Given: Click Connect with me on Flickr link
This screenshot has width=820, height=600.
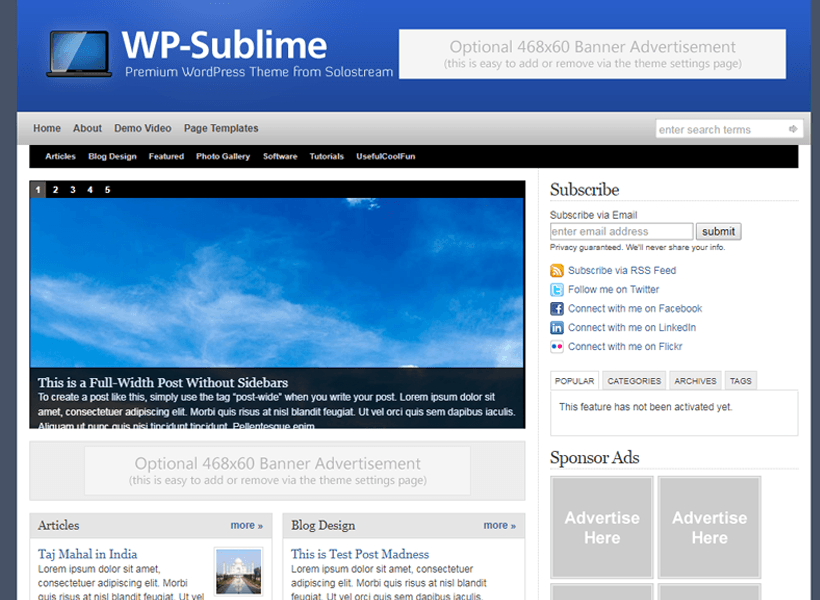Looking at the screenshot, I should (625, 346).
